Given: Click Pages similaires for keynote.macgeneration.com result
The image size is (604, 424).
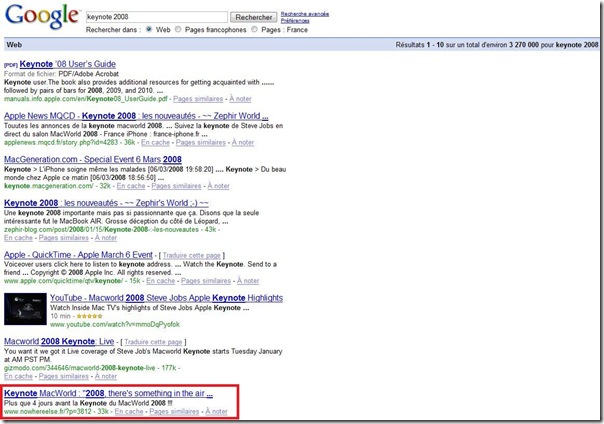Looking at the screenshot, I should click(x=176, y=186).
